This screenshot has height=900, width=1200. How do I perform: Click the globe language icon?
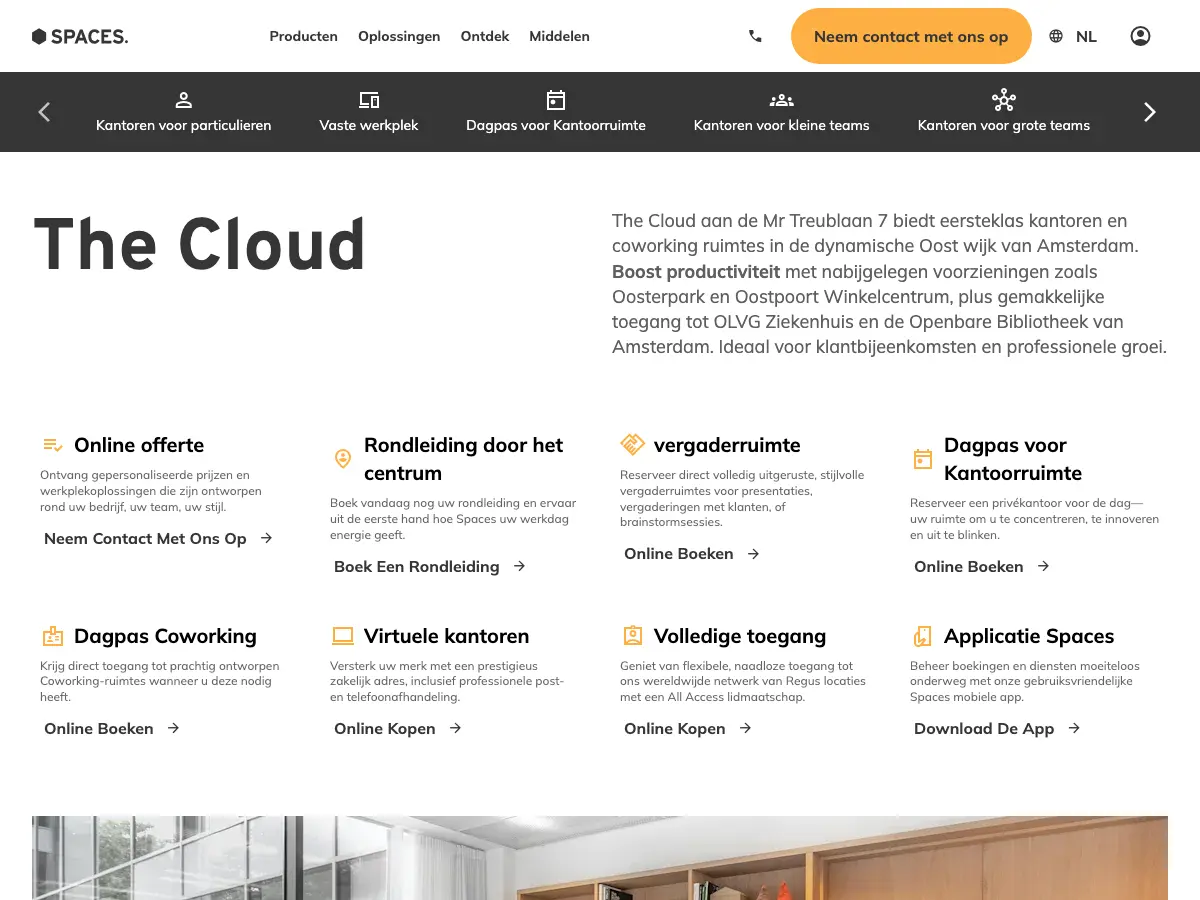(x=1056, y=36)
